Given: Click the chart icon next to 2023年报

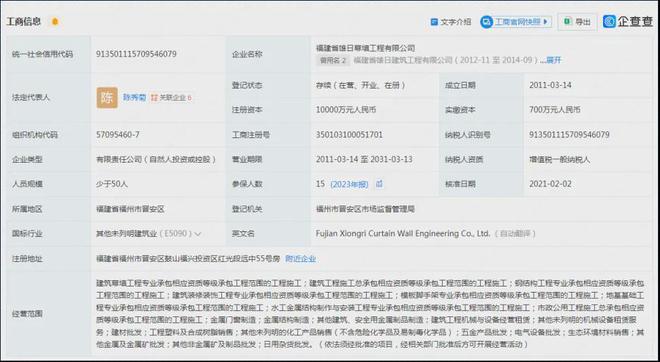Looking at the screenshot, I should [x=379, y=184].
